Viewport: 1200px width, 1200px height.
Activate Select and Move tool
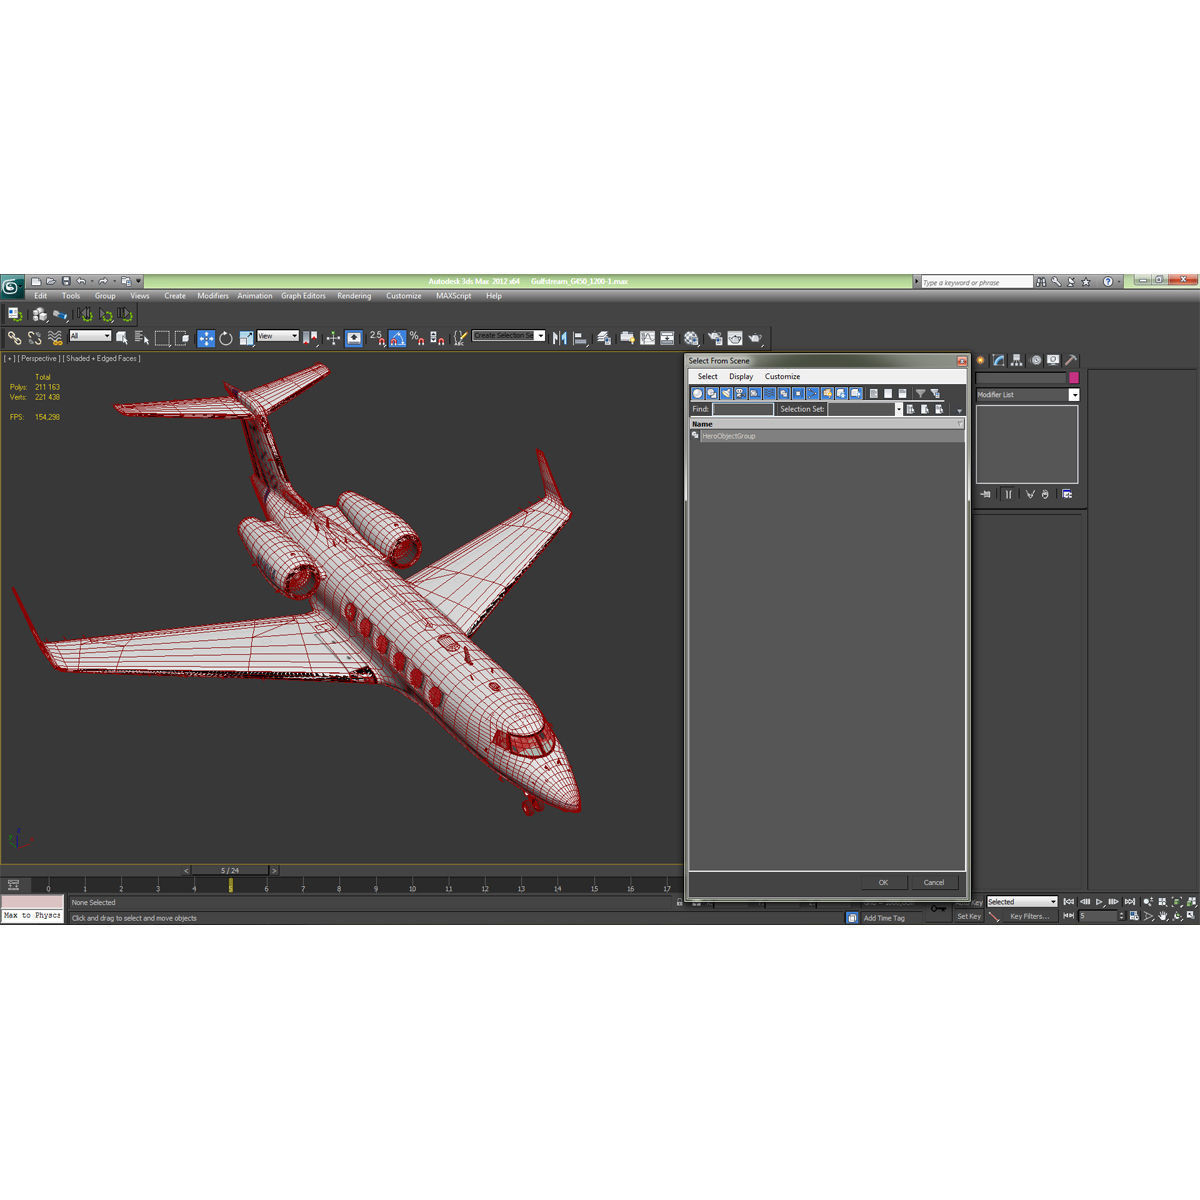(x=206, y=338)
